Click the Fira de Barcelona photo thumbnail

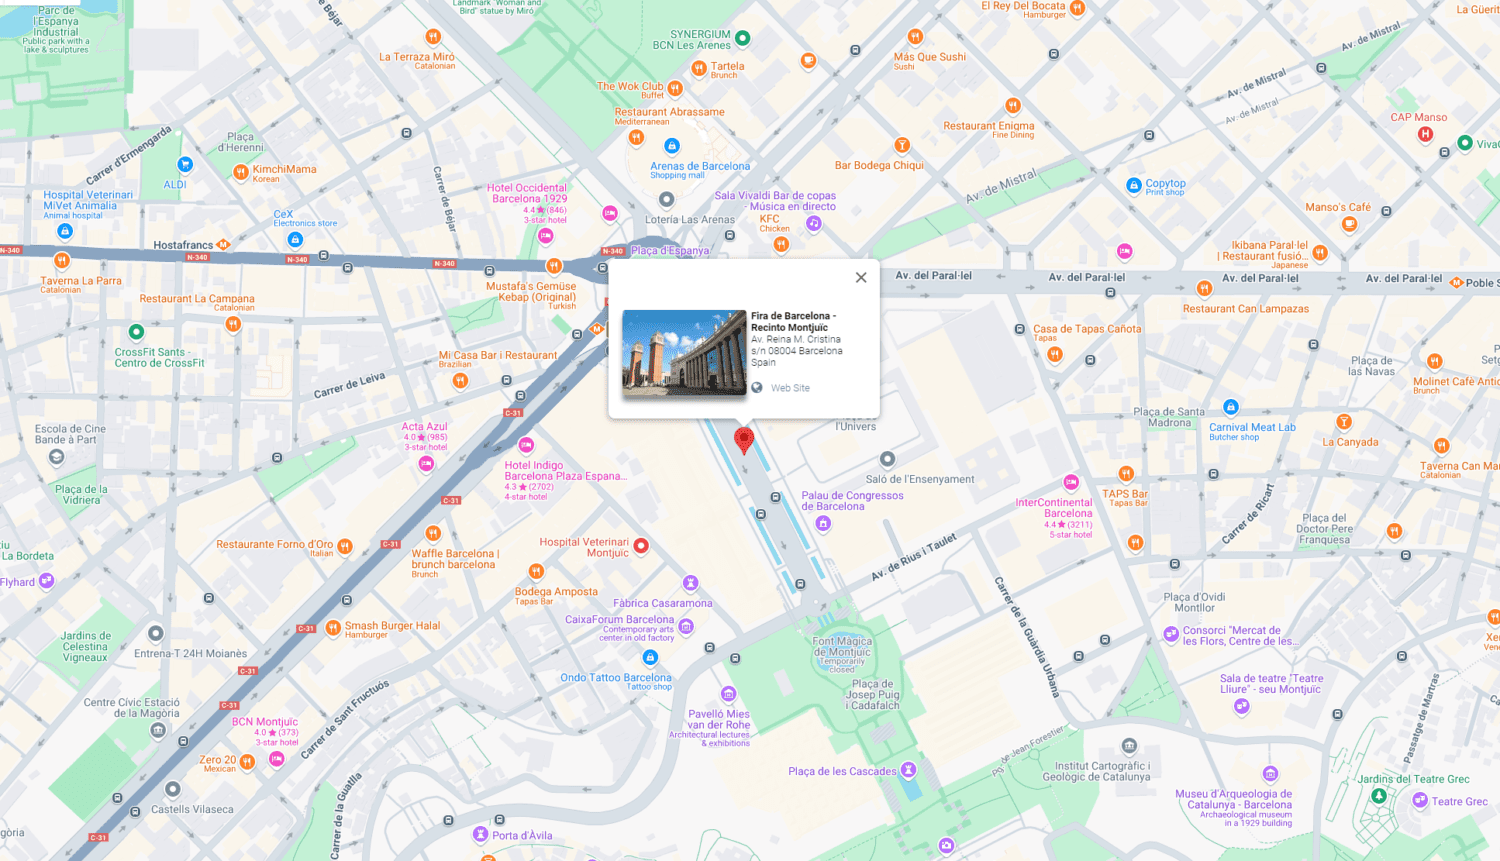[684, 354]
